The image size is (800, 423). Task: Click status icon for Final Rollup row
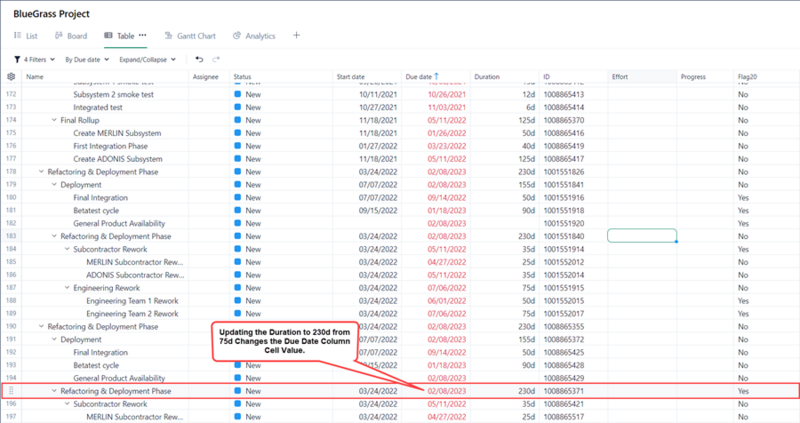click(237, 120)
